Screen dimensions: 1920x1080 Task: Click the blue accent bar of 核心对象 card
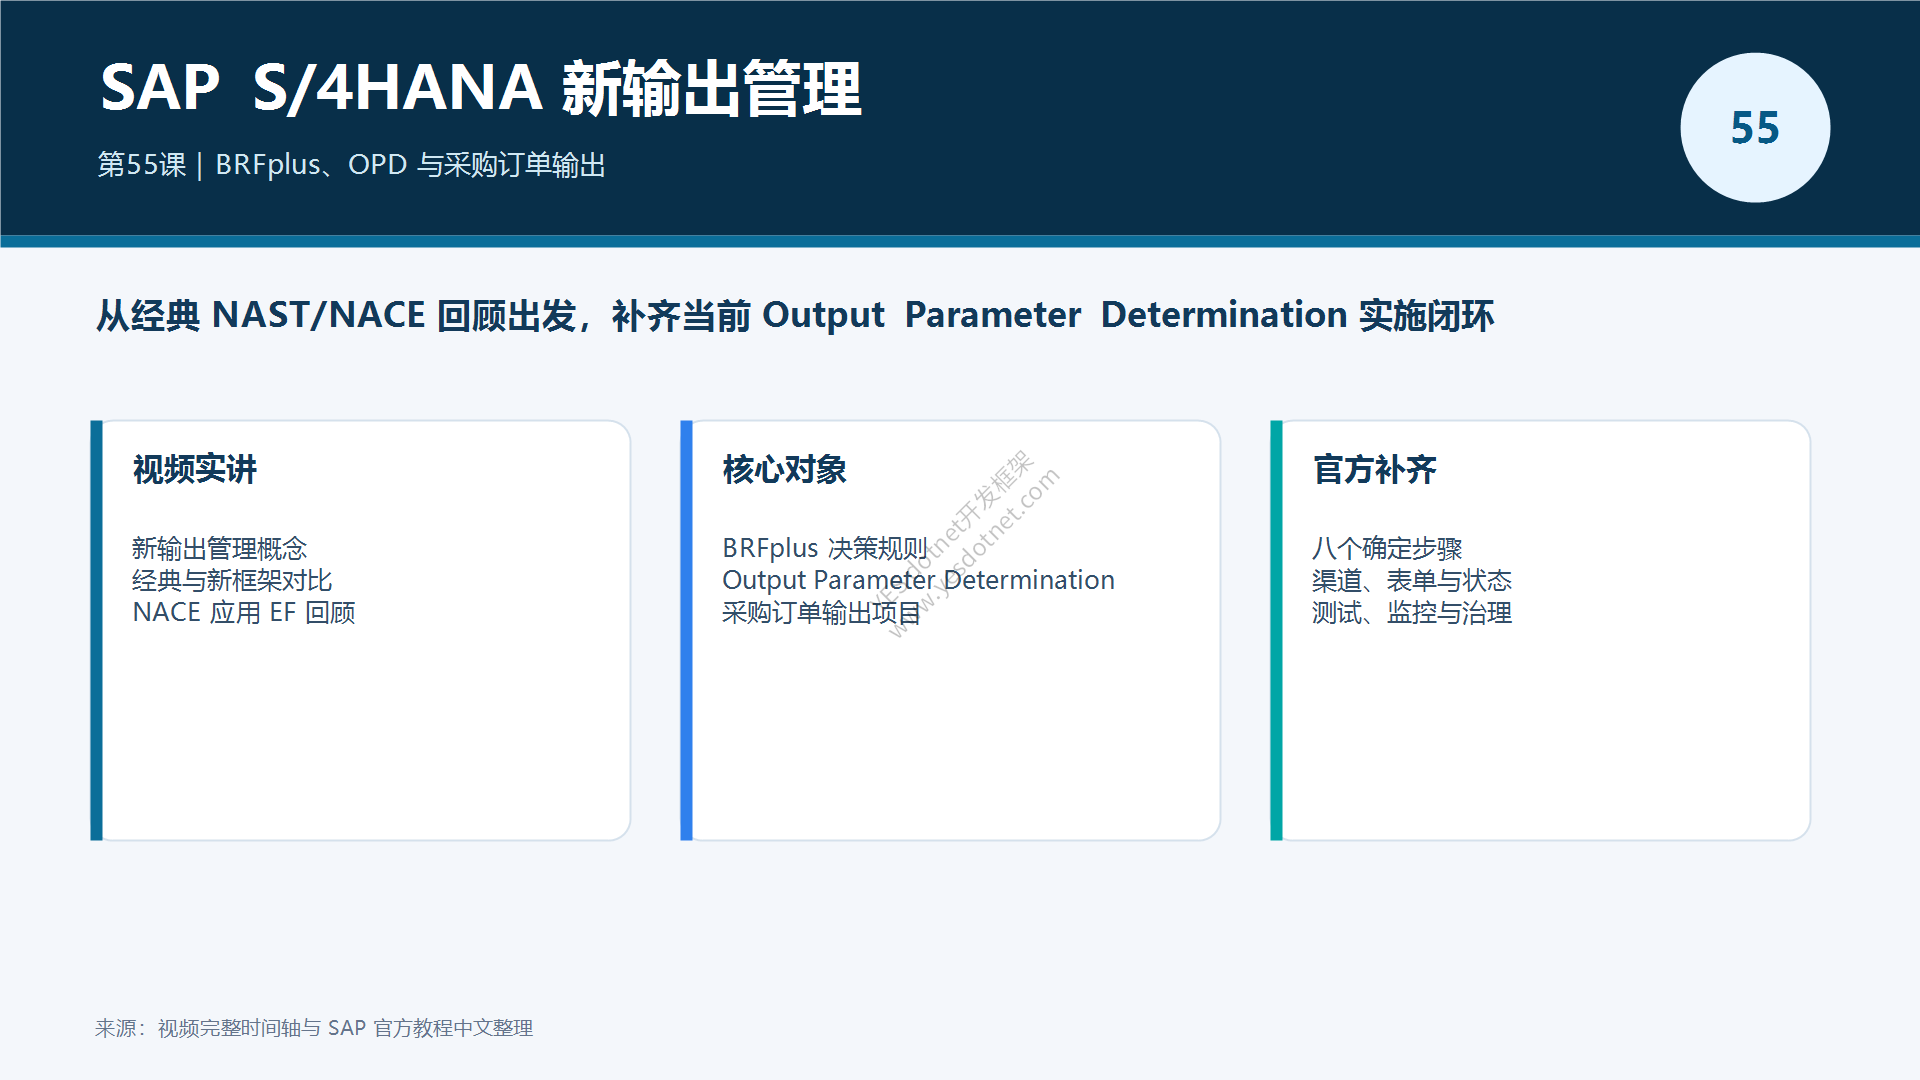pyautogui.click(x=686, y=630)
